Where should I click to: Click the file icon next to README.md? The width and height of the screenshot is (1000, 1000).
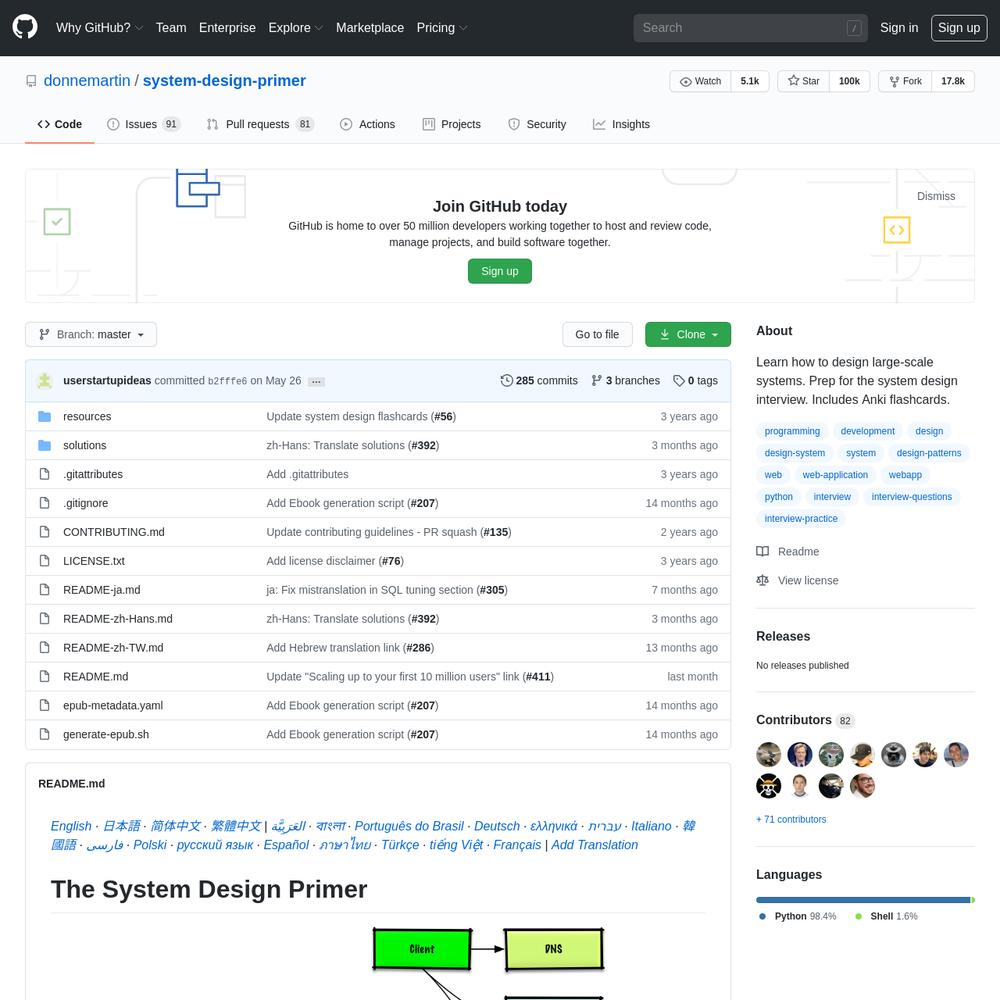[44, 676]
